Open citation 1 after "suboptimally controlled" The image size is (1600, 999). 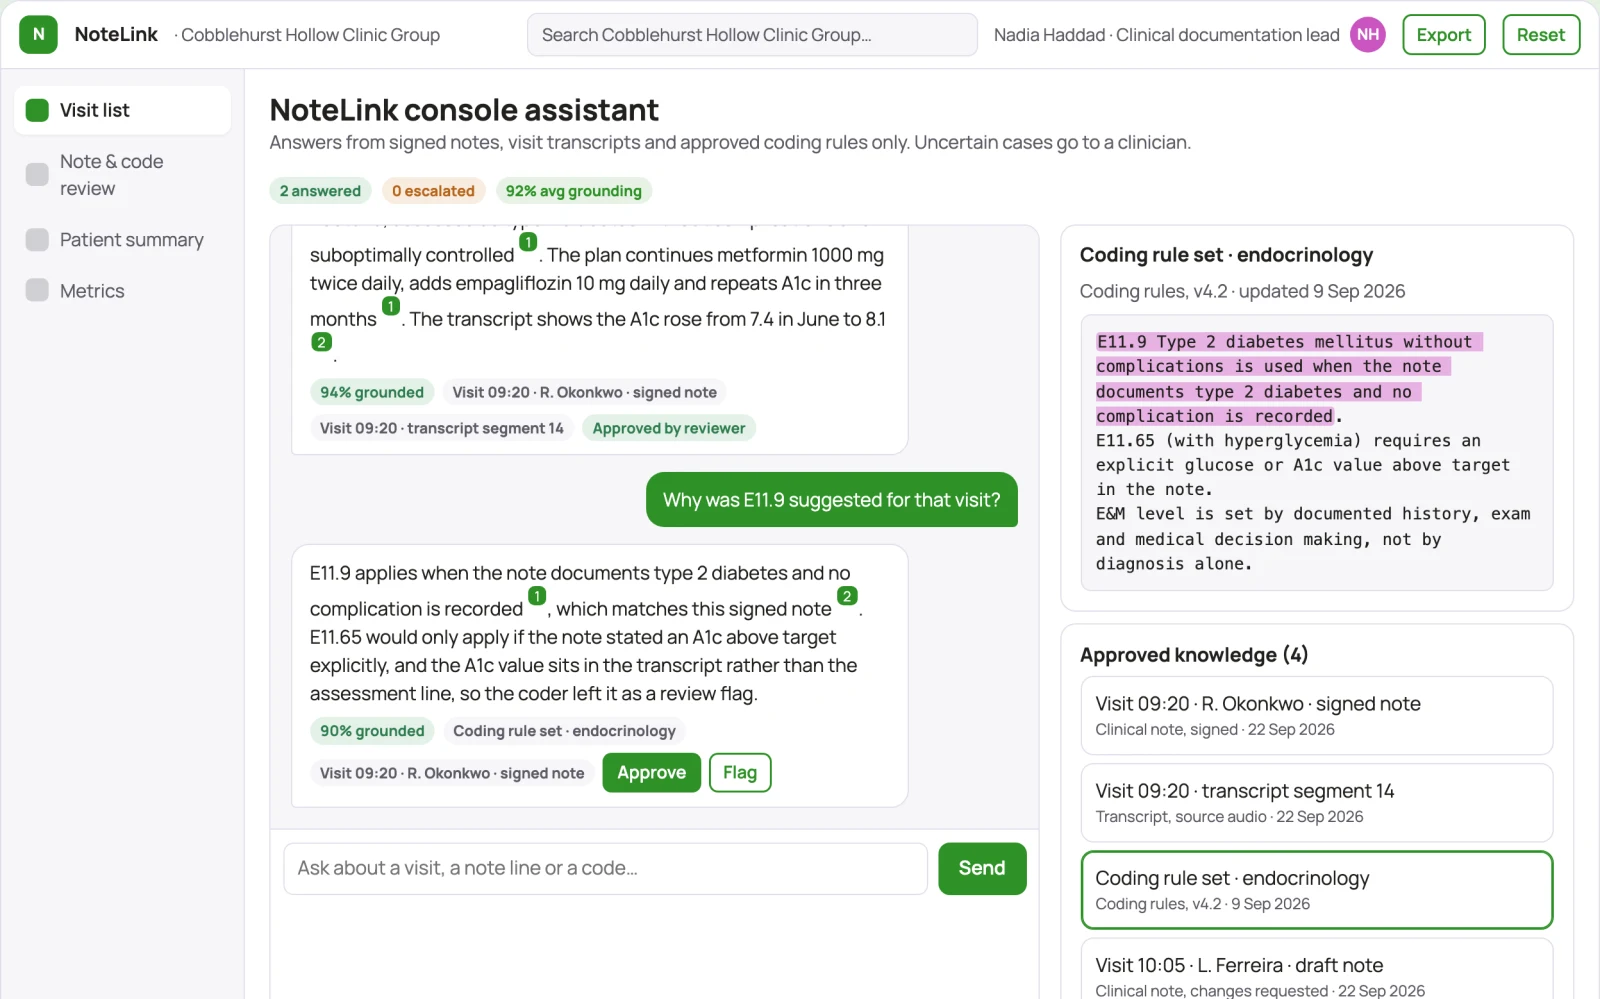tap(528, 242)
